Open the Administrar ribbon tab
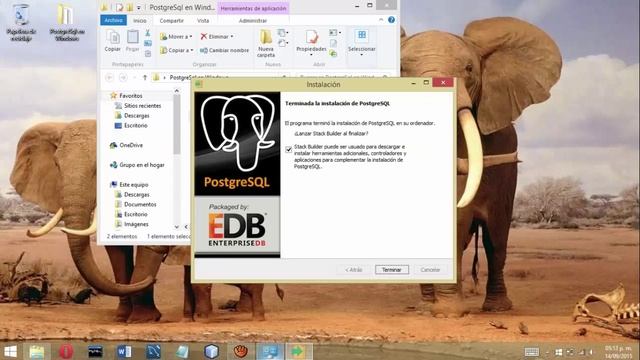This screenshot has width=640, height=360. pyautogui.click(x=253, y=20)
